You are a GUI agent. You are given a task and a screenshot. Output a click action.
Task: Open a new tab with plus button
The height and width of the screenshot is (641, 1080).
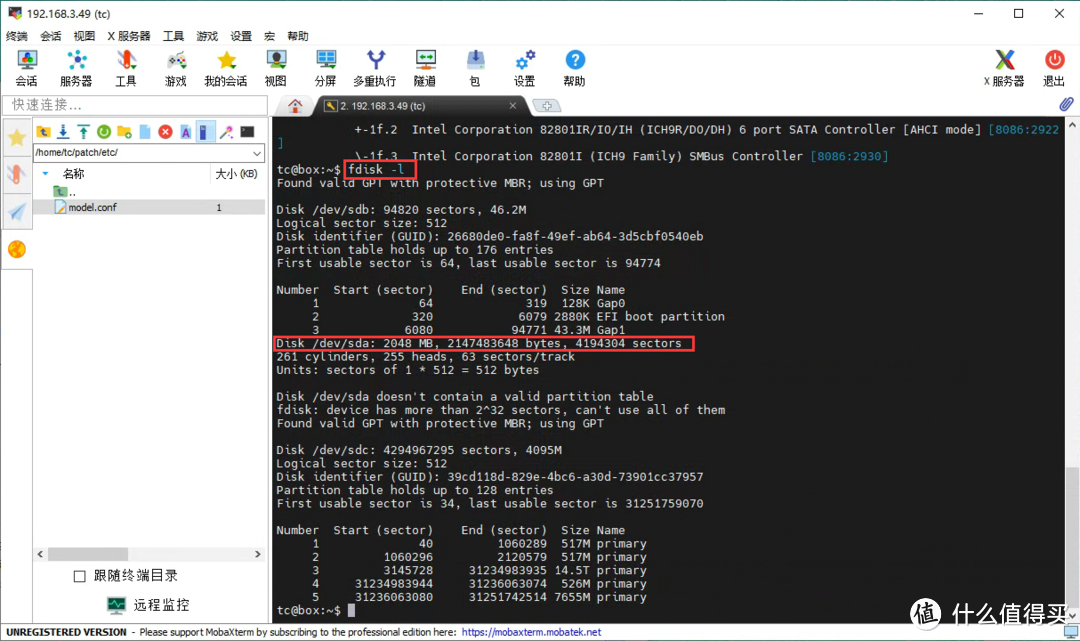tap(547, 106)
